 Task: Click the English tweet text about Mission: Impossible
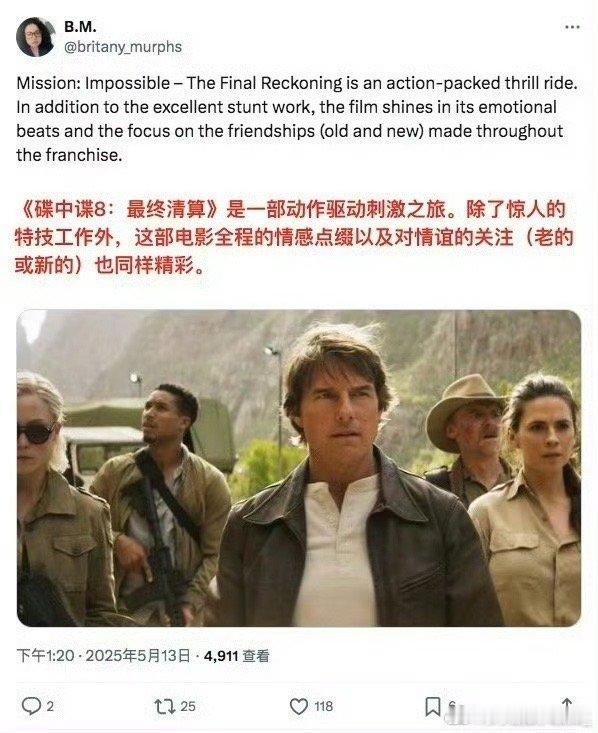[x=297, y=119]
